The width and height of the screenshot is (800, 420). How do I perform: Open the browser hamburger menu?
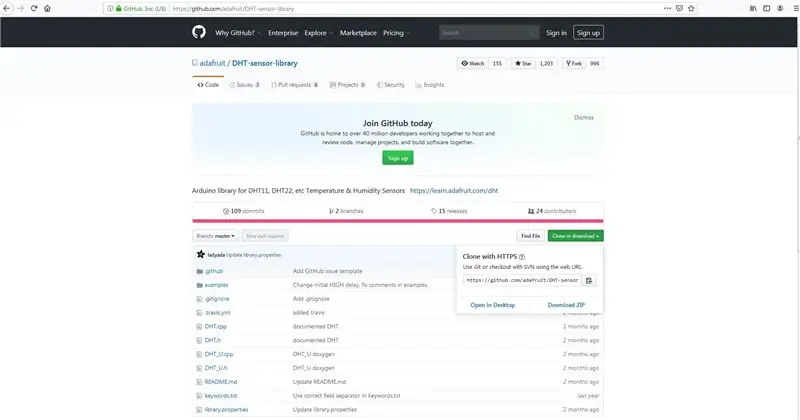pos(795,8)
